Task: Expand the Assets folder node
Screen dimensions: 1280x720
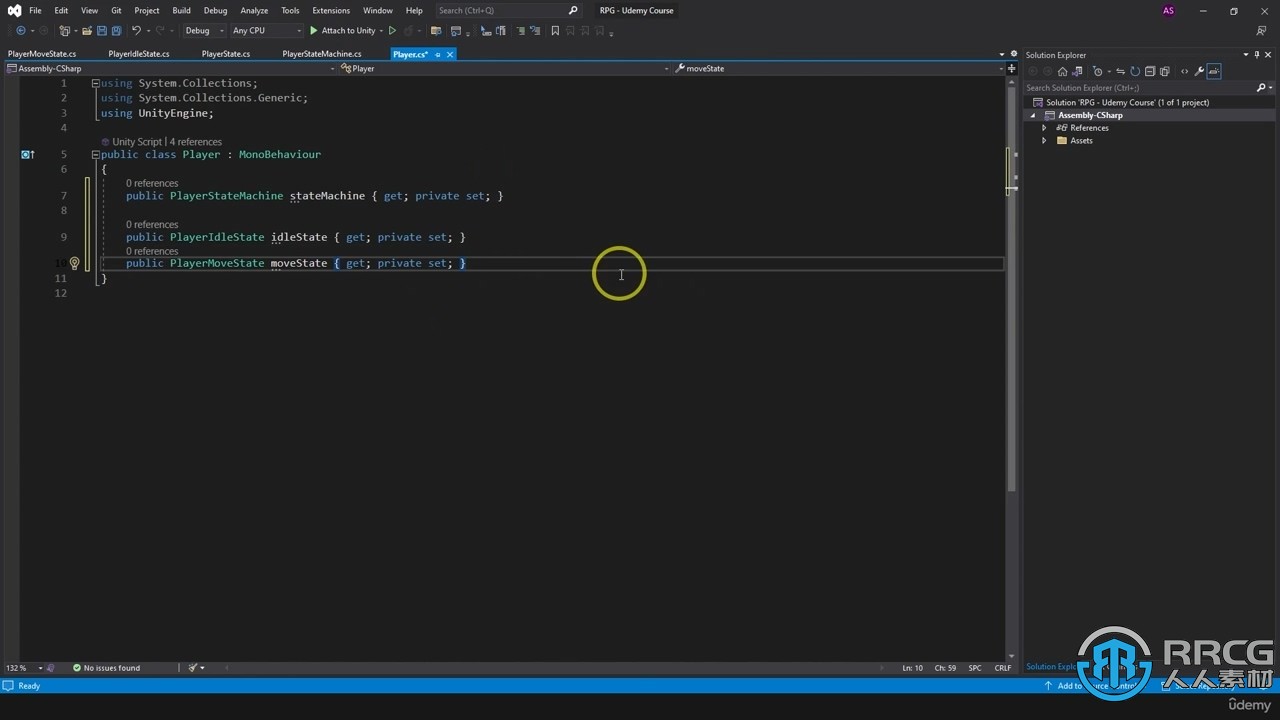Action: pos(1044,141)
